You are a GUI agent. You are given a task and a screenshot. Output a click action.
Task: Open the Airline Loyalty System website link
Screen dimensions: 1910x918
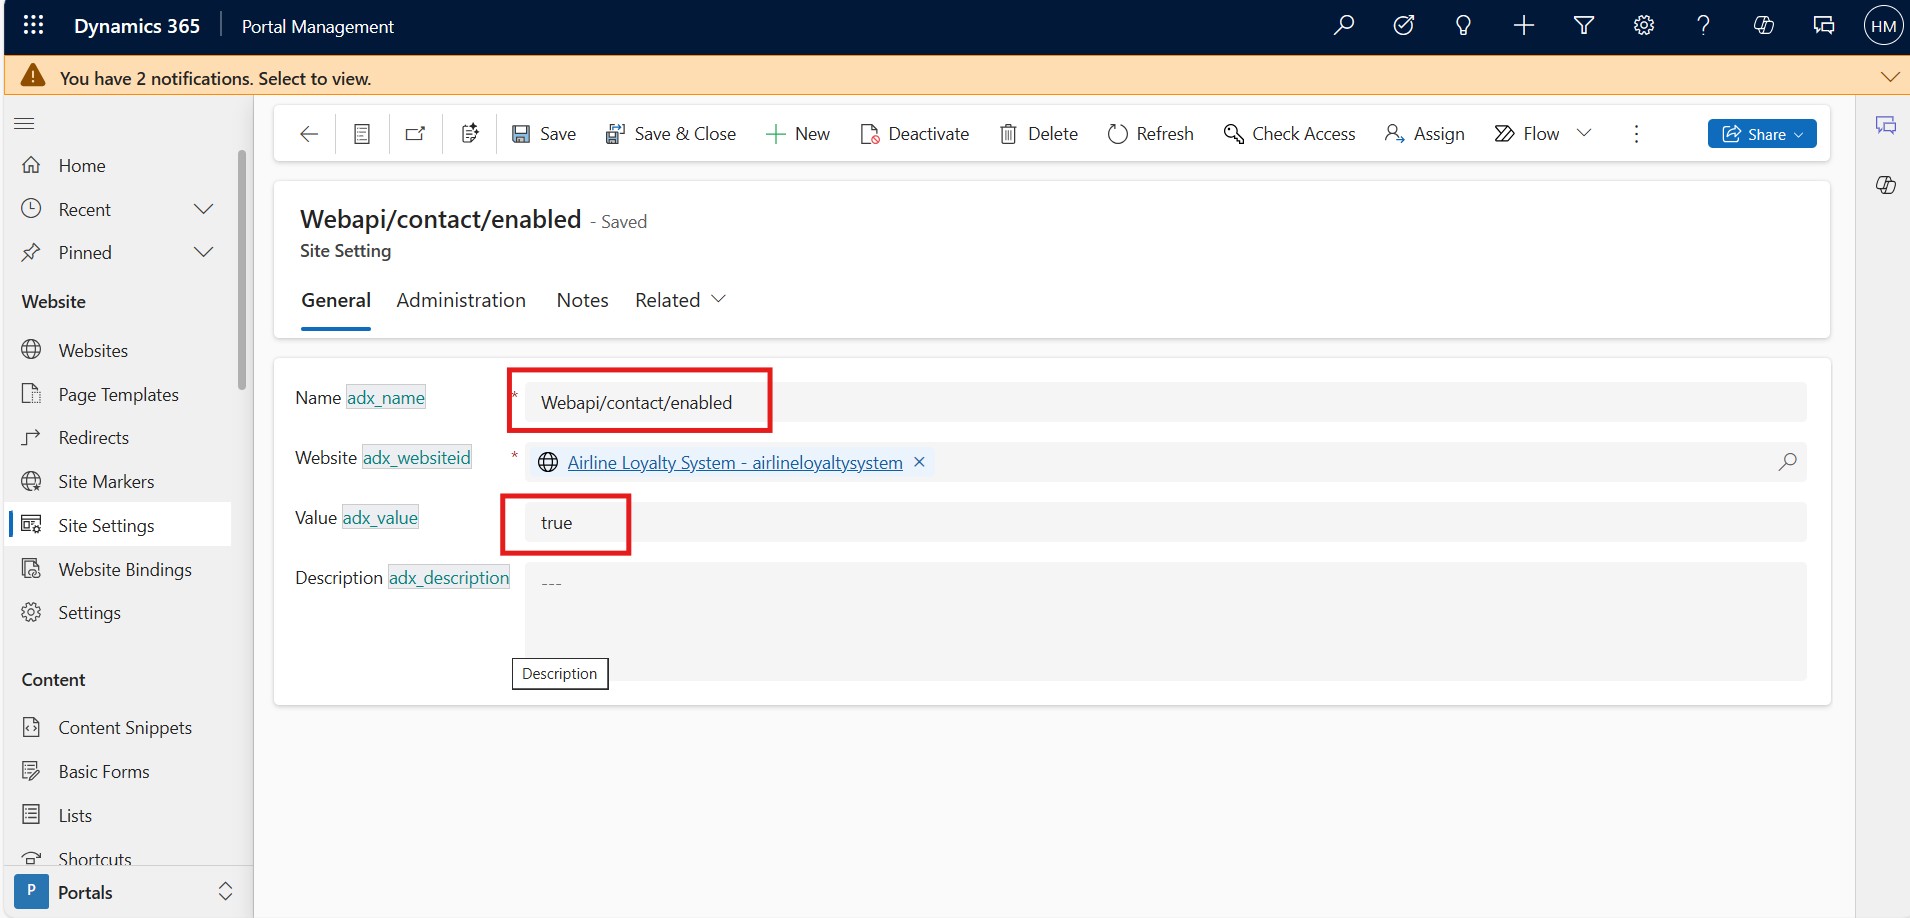tap(735, 462)
